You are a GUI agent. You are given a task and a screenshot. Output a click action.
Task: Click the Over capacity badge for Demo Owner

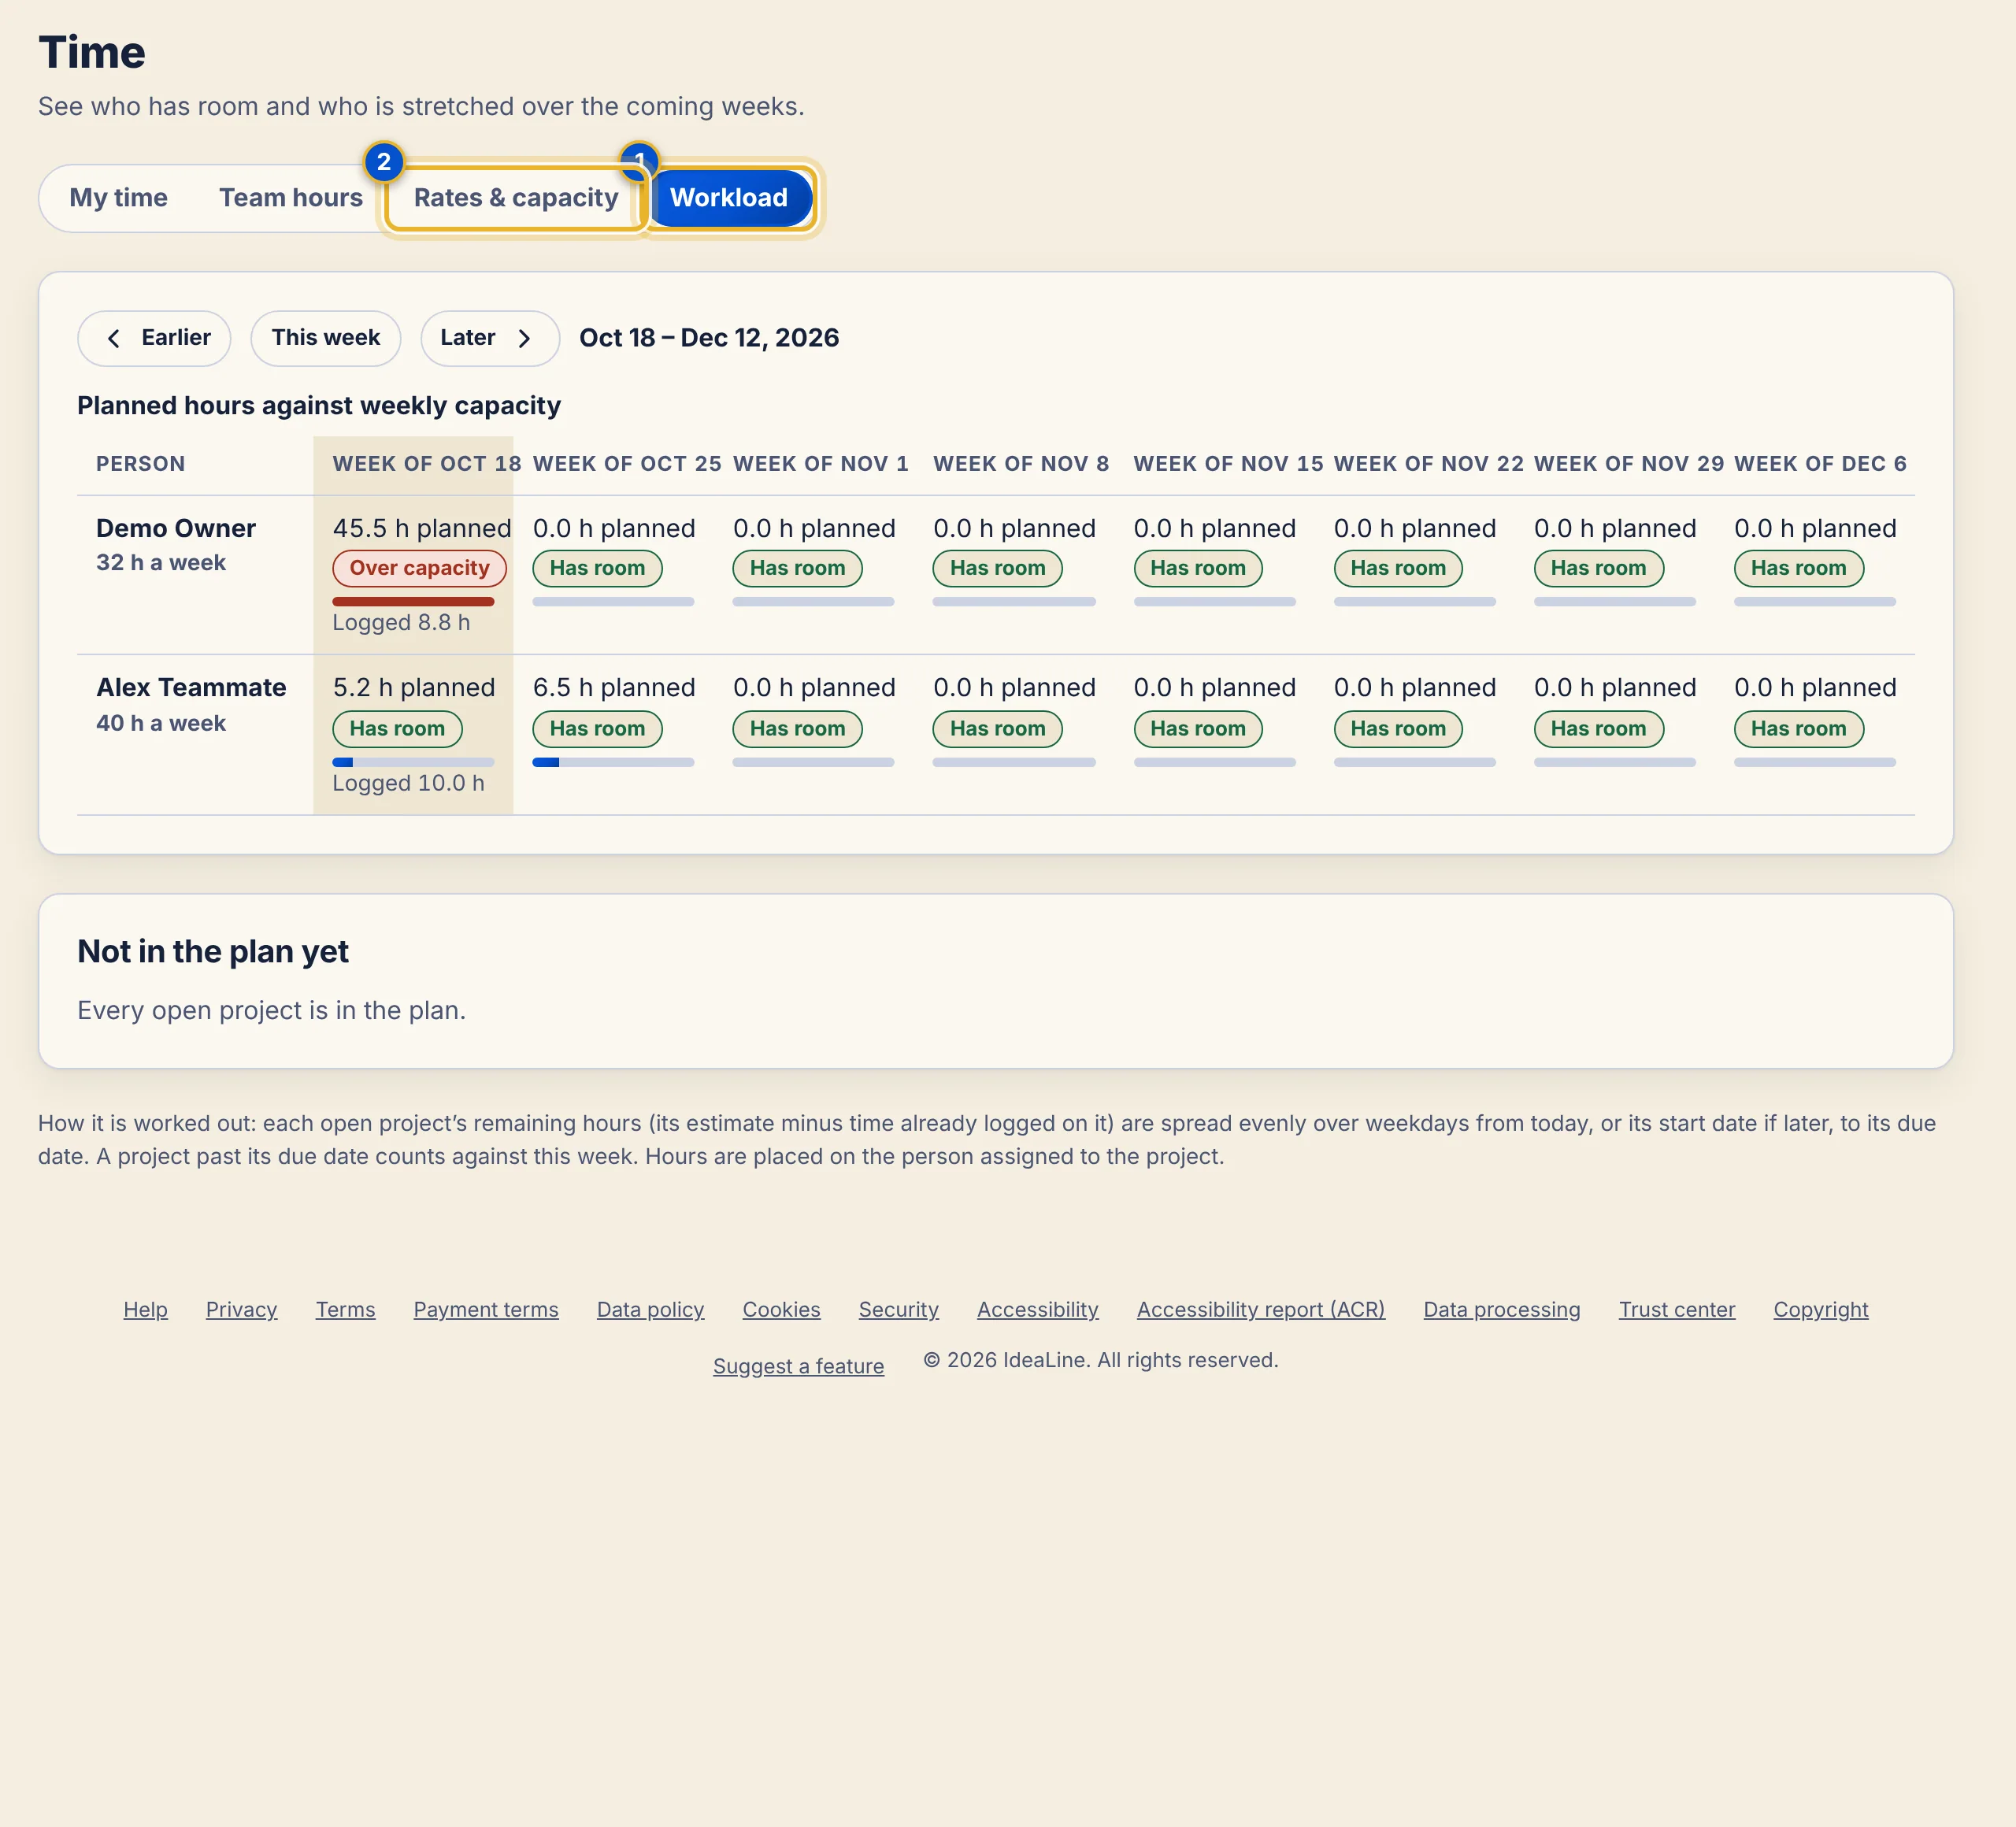coord(420,568)
